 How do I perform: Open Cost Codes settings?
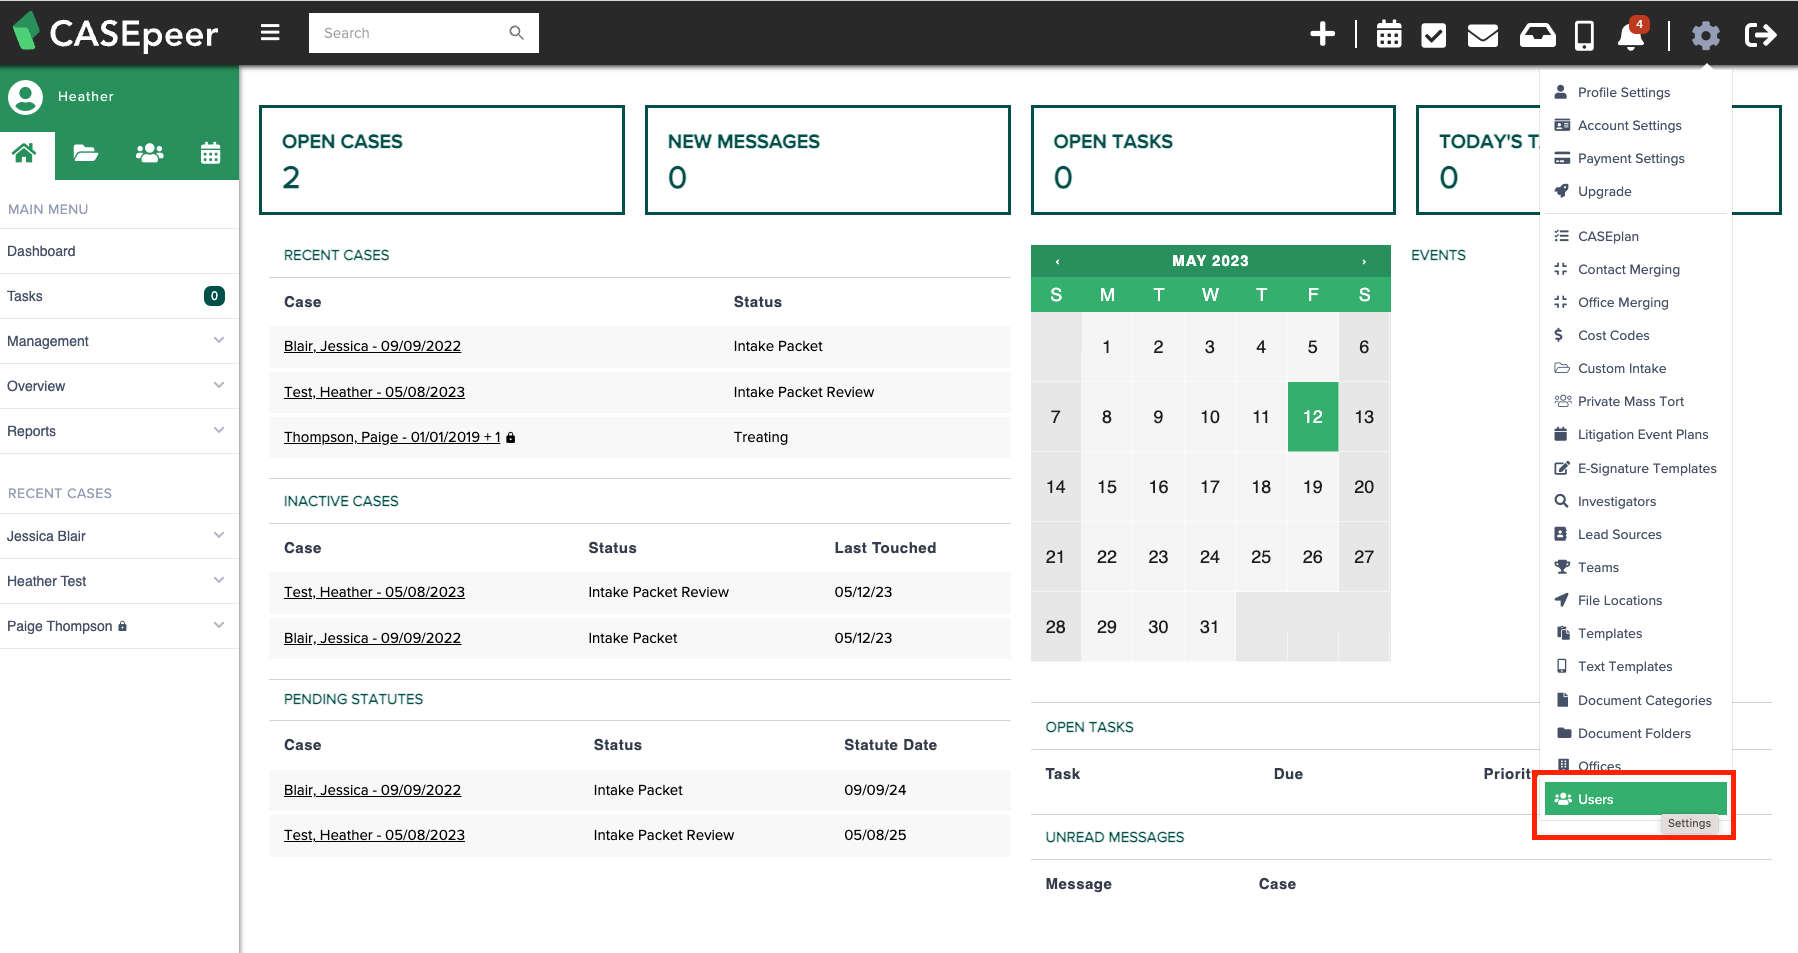tap(1636, 335)
